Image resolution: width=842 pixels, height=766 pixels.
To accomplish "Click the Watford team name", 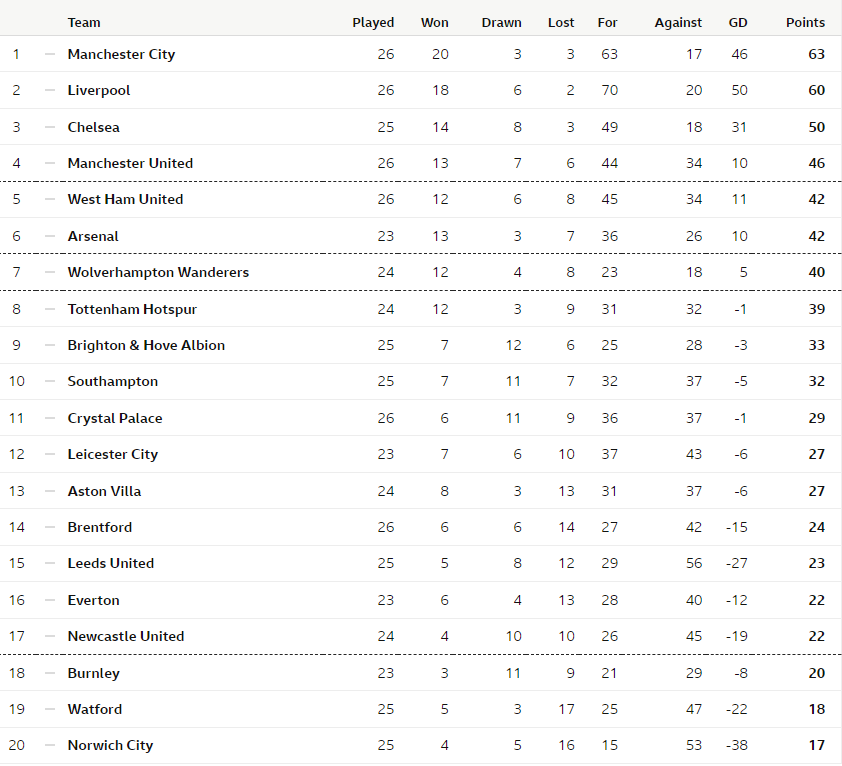I will tap(95, 710).
